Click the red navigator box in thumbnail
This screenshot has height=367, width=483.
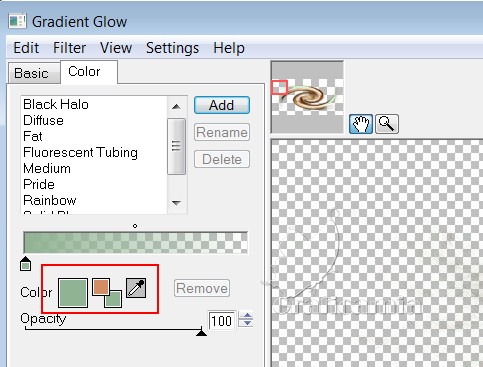pos(279,87)
